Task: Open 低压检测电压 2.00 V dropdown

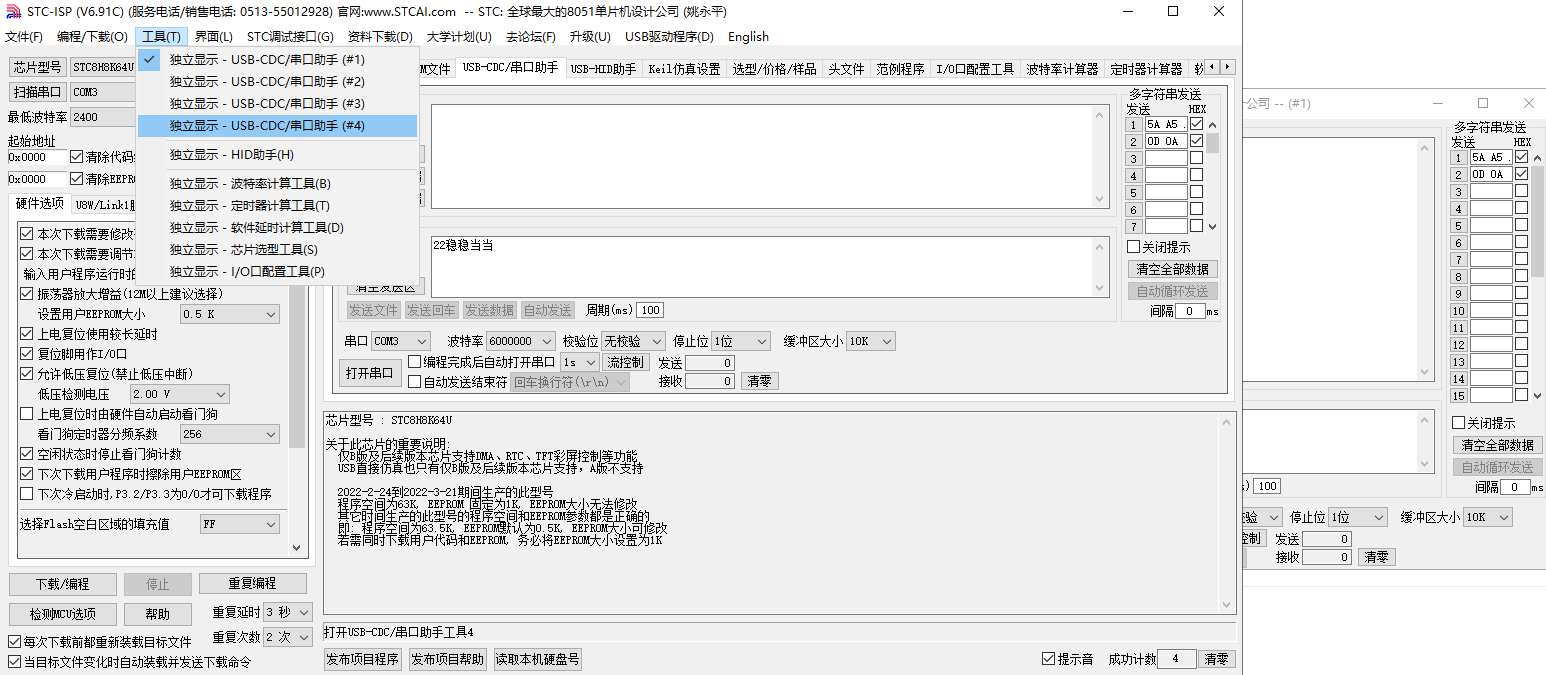Action: click(180, 394)
